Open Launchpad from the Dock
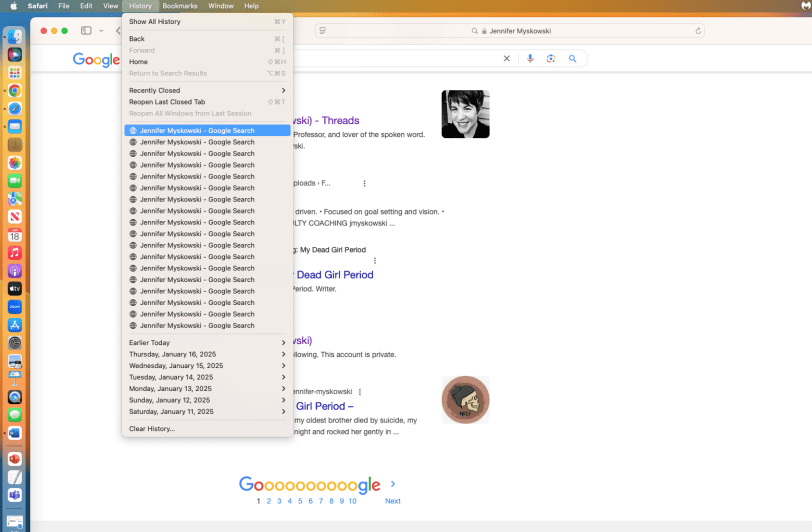Screen dimensions: 812x532 14,73
